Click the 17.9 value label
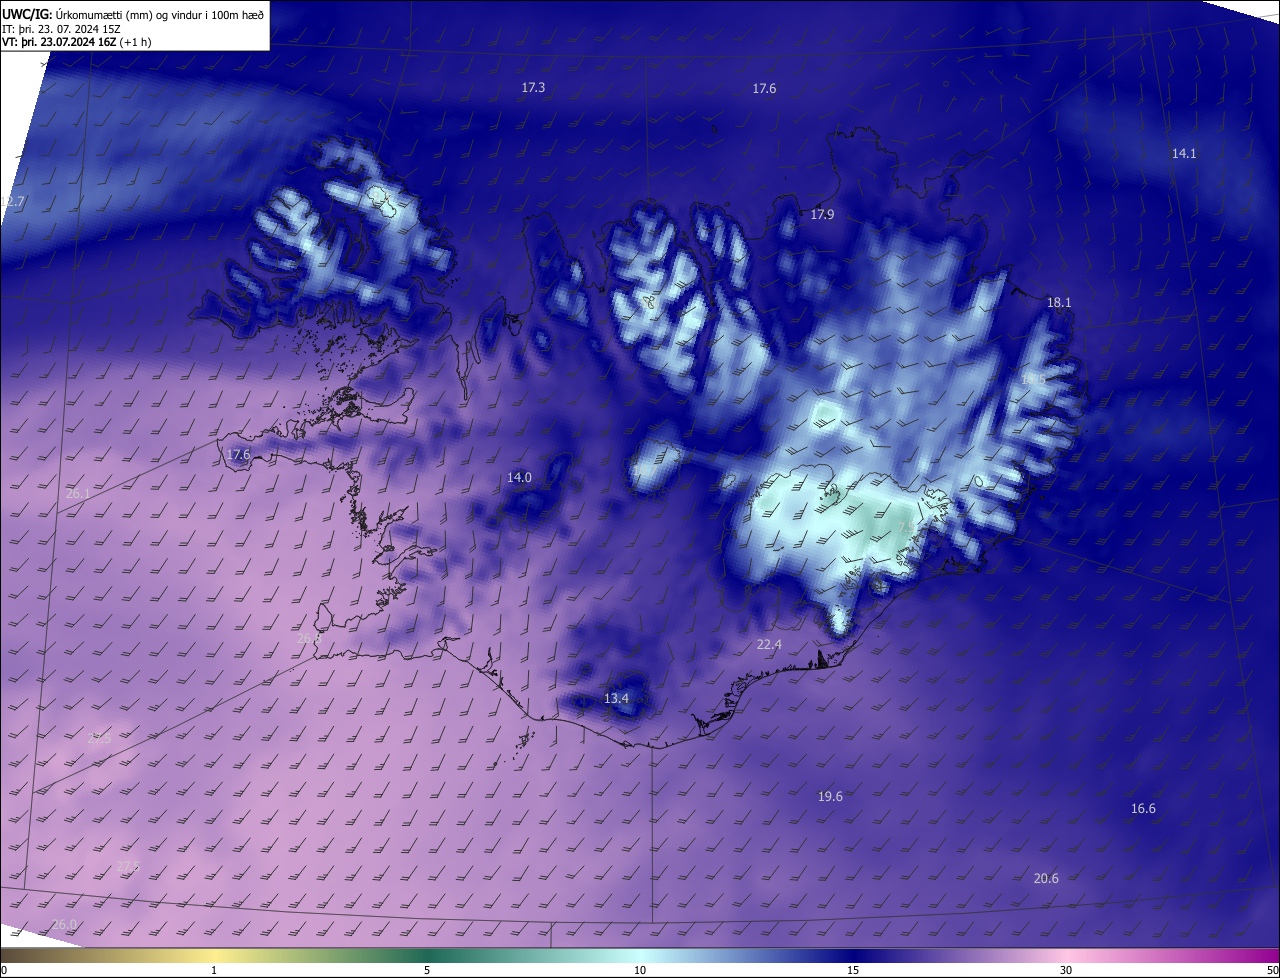The height and width of the screenshot is (978, 1280). (x=822, y=215)
